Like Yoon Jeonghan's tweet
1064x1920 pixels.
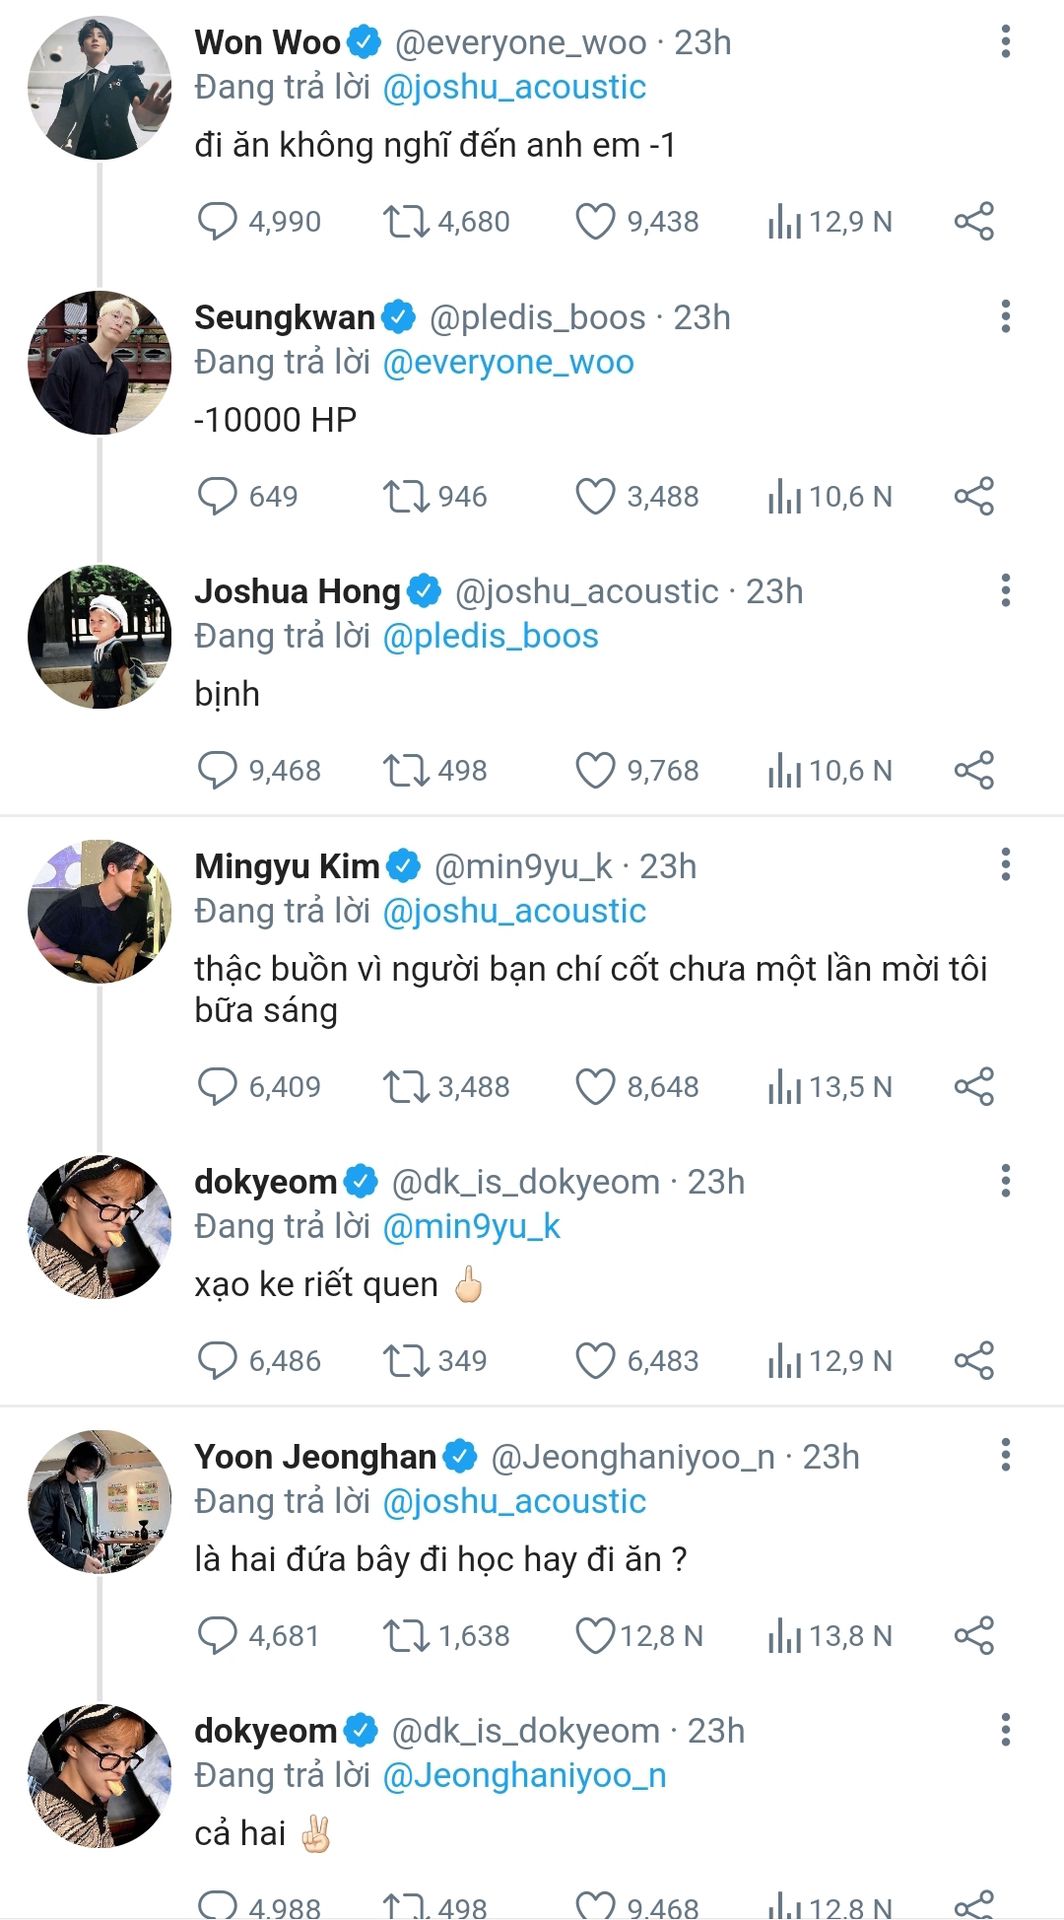(x=595, y=1636)
